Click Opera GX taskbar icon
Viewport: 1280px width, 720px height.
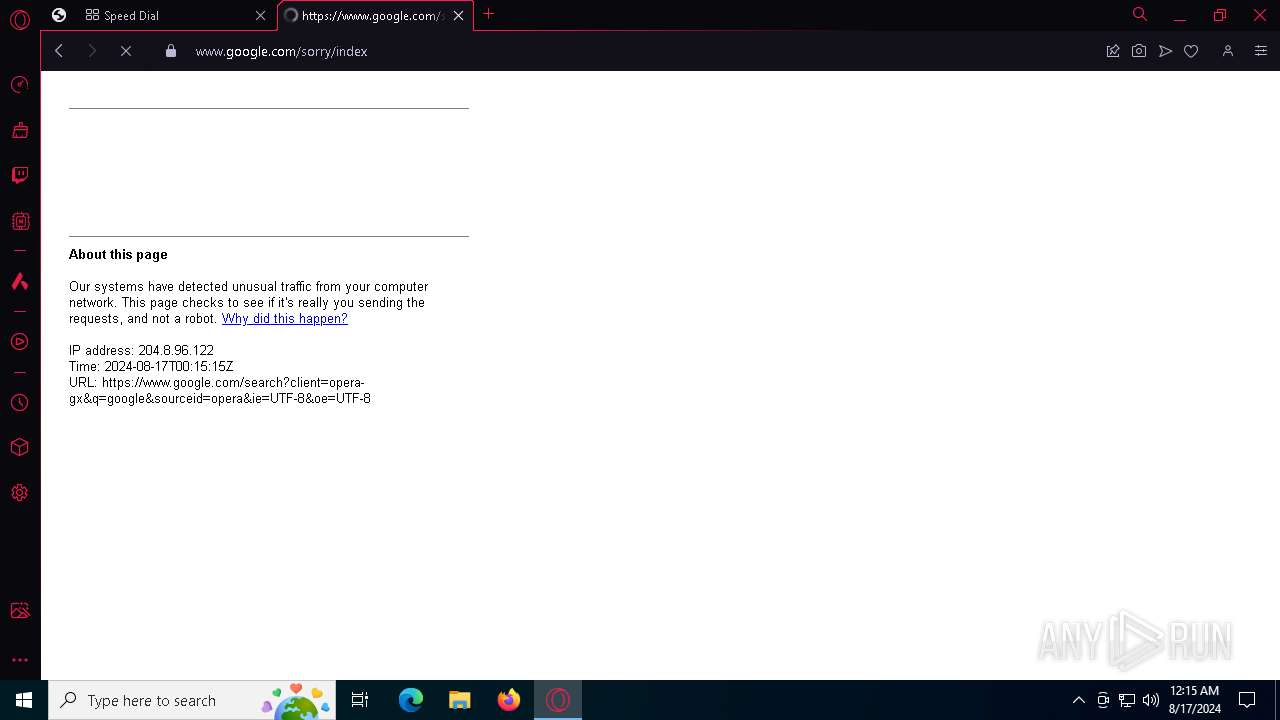pos(558,700)
